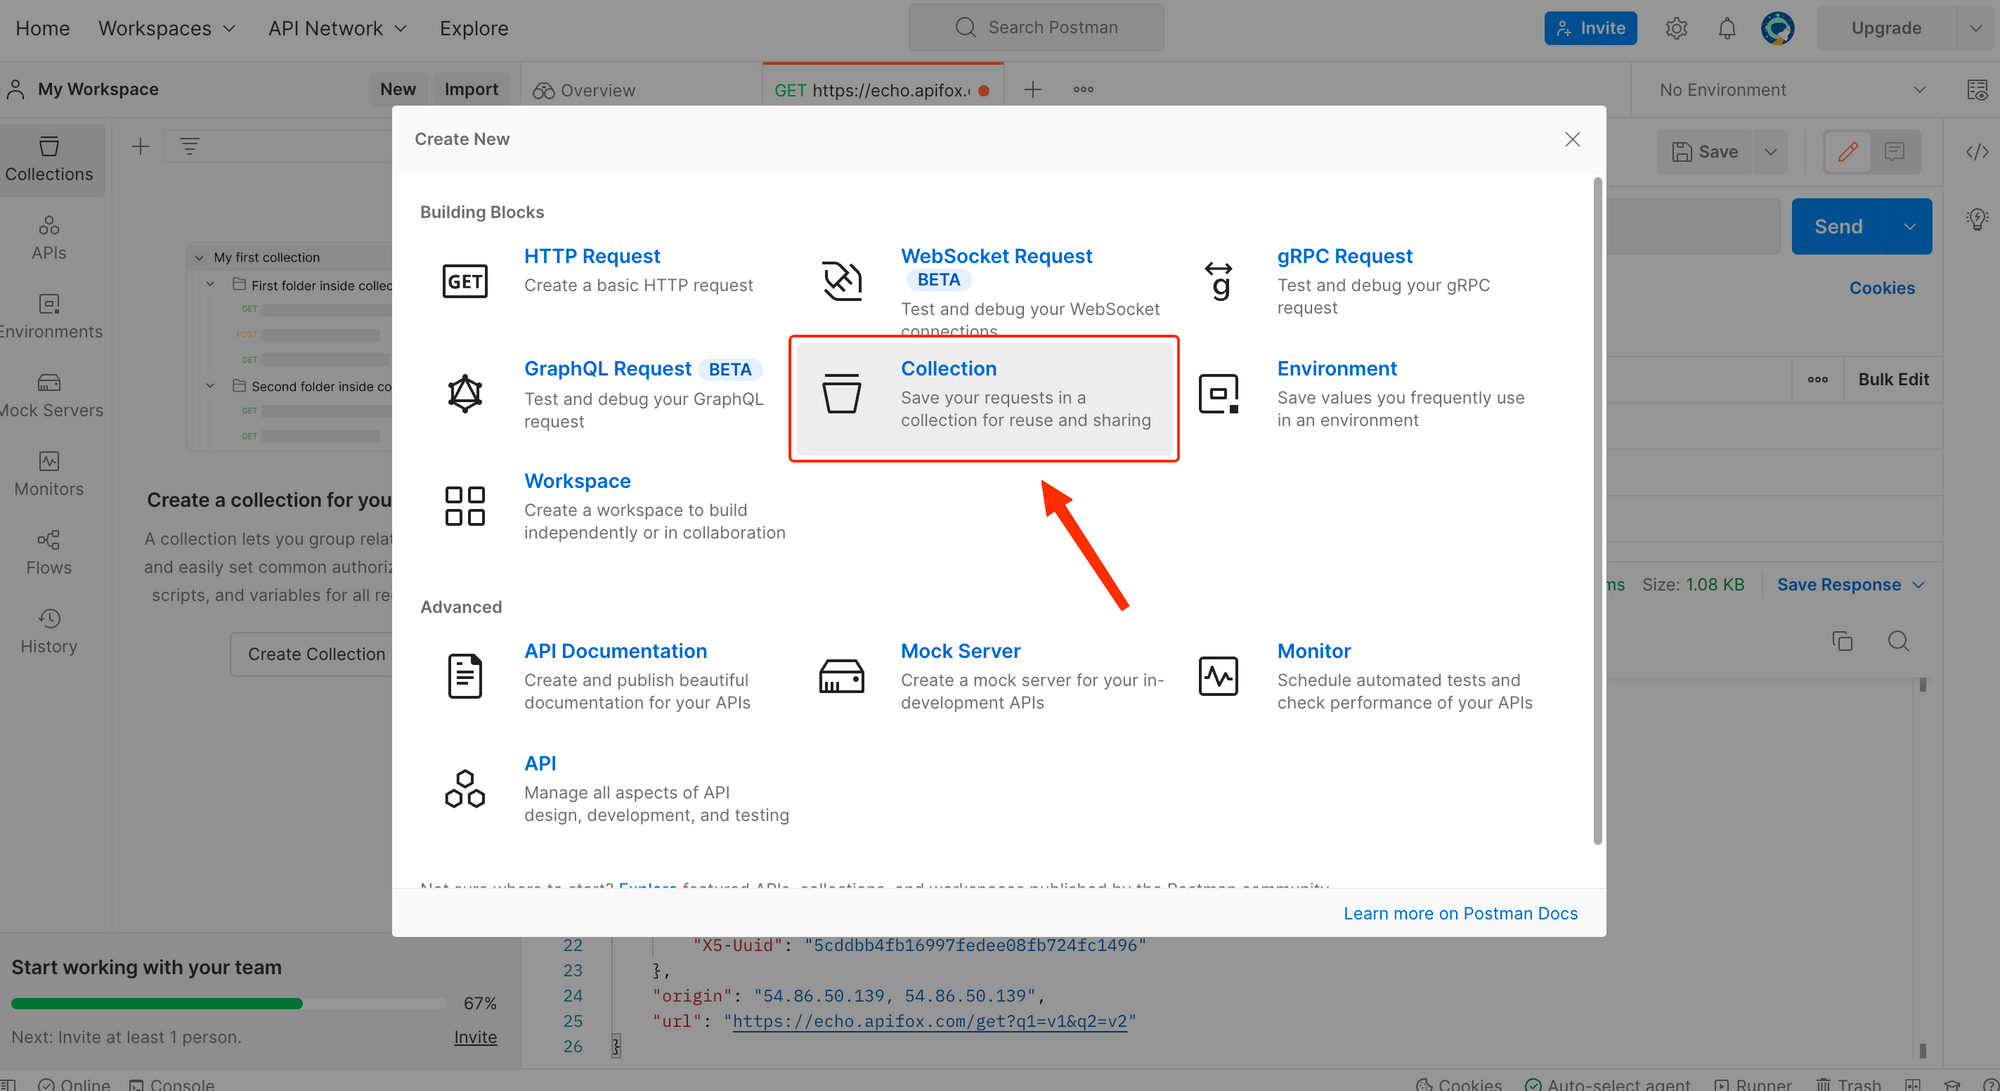Toggle the Mock Servers panel visibility
Image resolution: width=2000 pixels, height=1091 pixels.
(50, 394)
